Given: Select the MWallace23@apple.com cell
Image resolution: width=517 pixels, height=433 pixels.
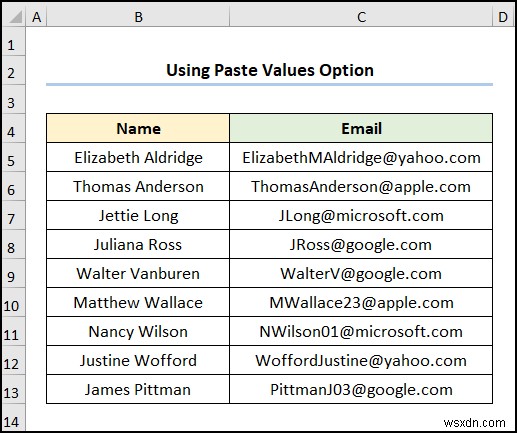Looking at the screenshot, I should pos(361,302).
